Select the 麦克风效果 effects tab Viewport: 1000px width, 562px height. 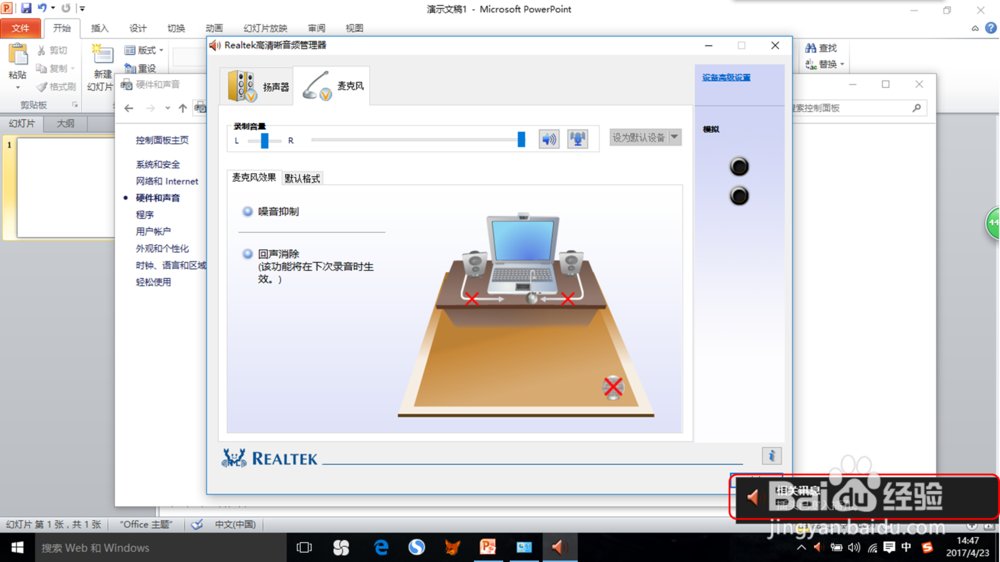254,177
